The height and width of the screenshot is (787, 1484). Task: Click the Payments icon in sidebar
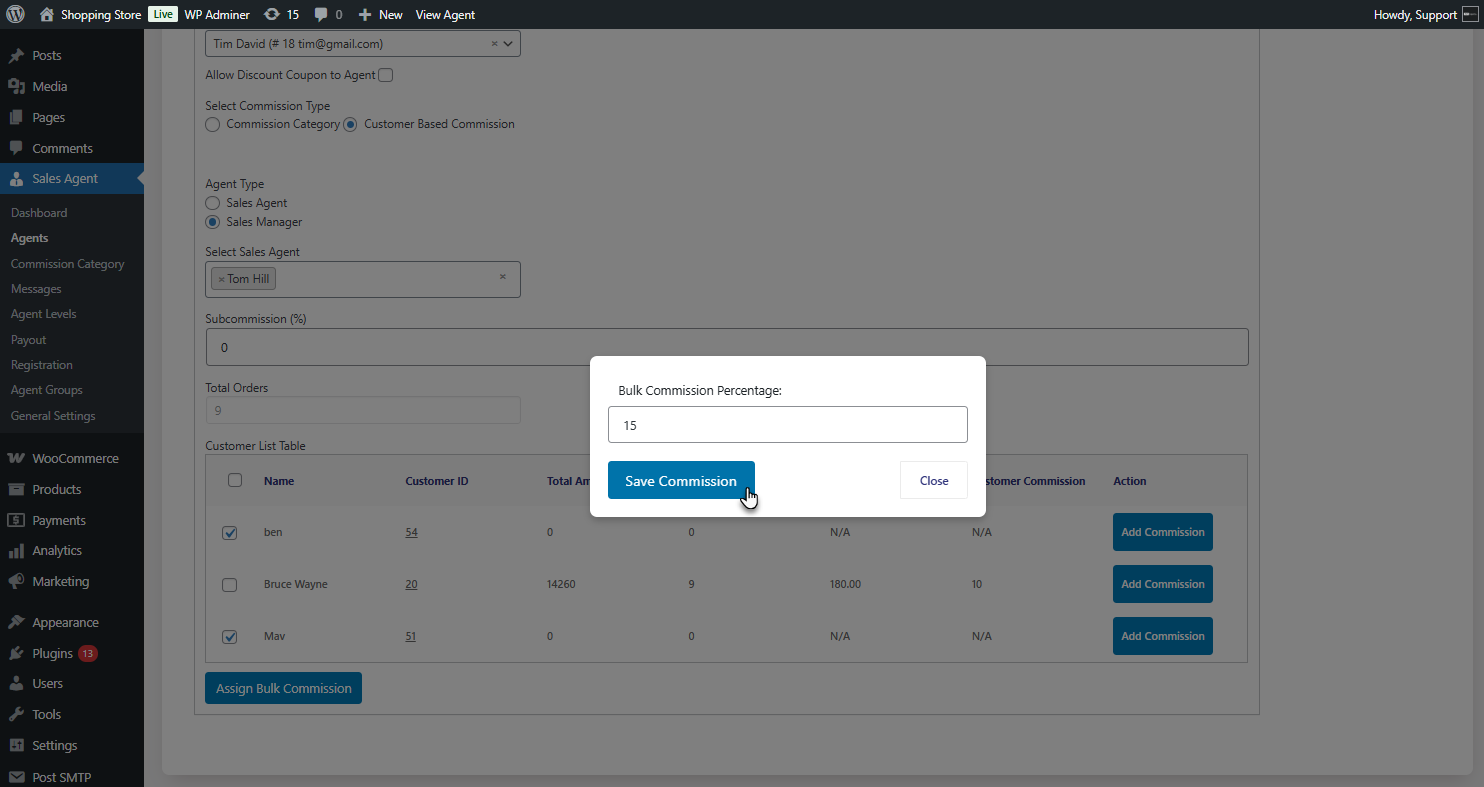pyautogui.click(x=16, y=520)
